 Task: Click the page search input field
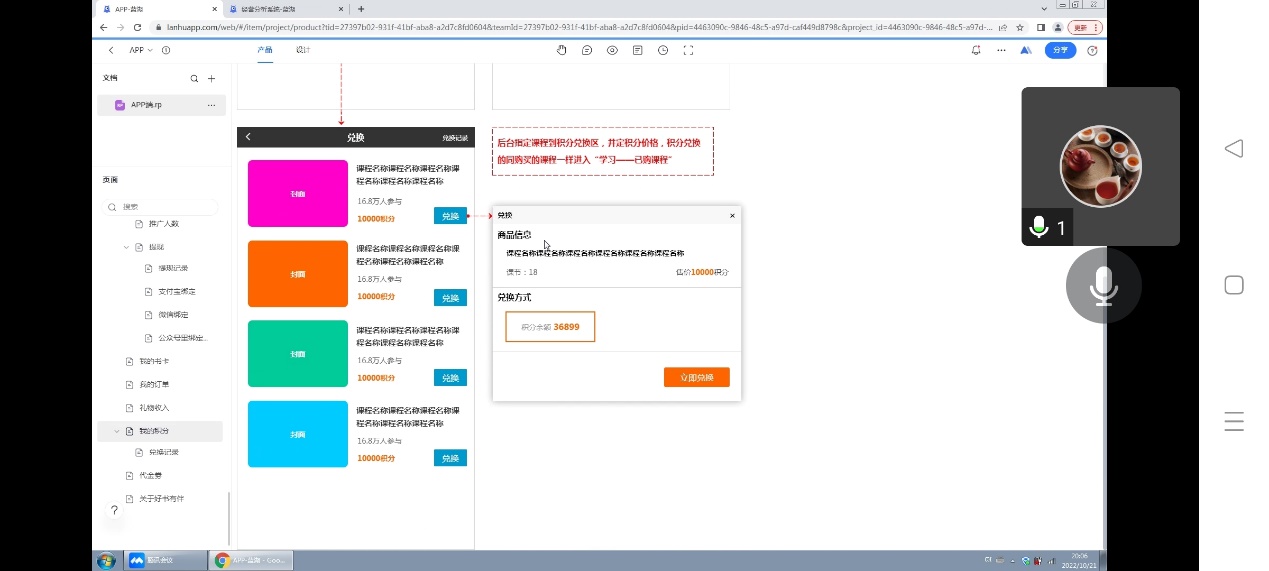pos(165,207)
